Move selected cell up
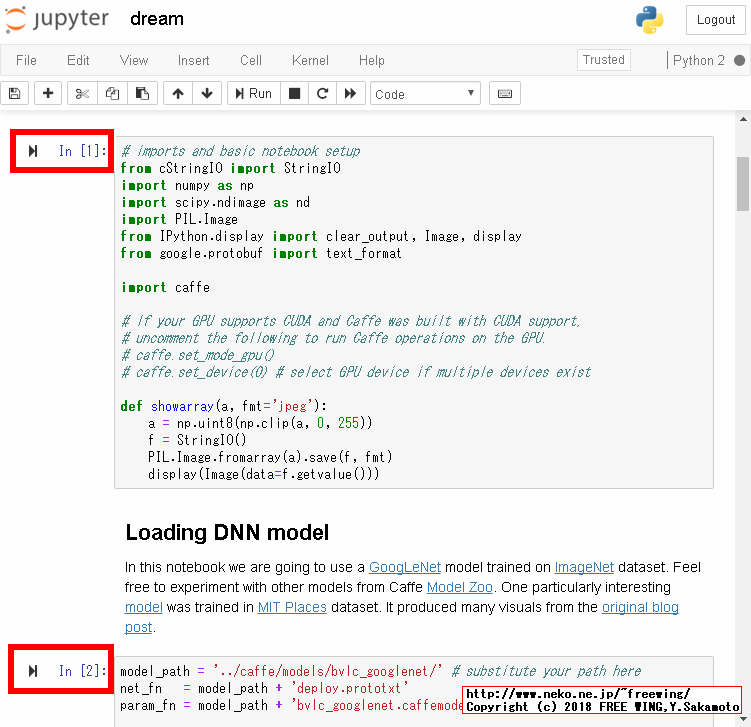 point(178,94)
